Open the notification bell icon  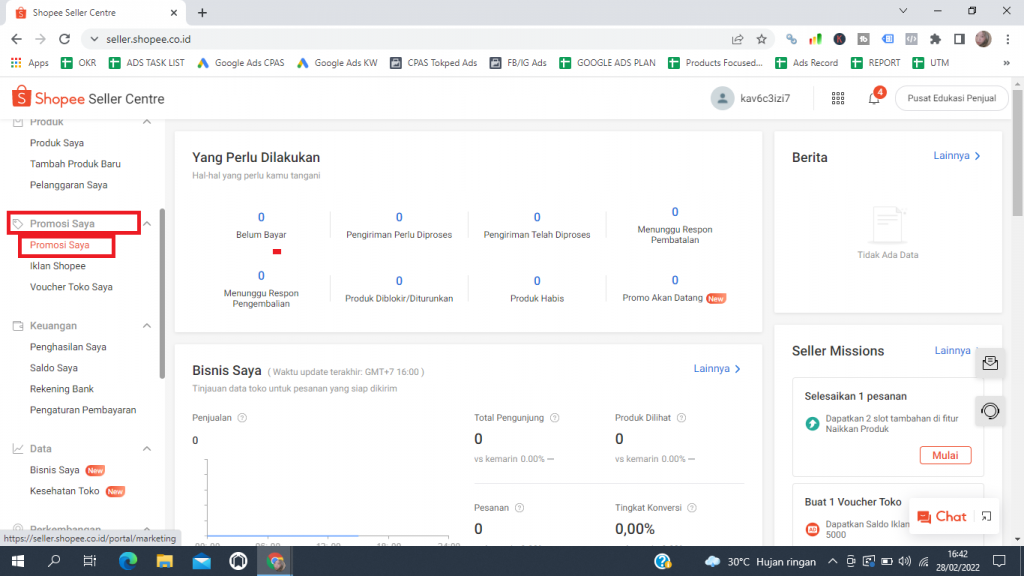pyautogui.click(x=873, y=99)
